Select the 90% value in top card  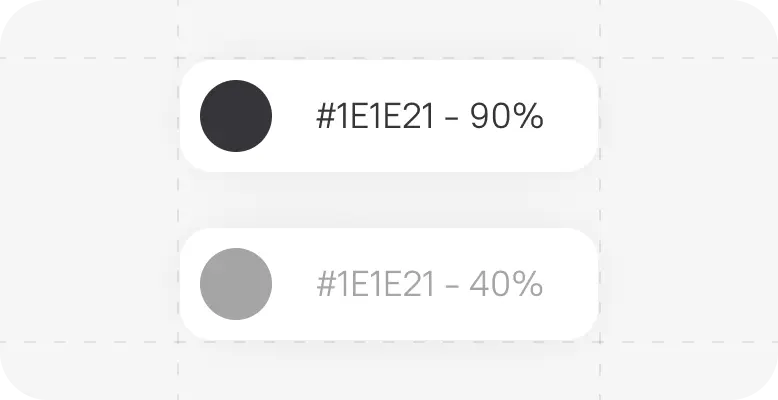507,117
